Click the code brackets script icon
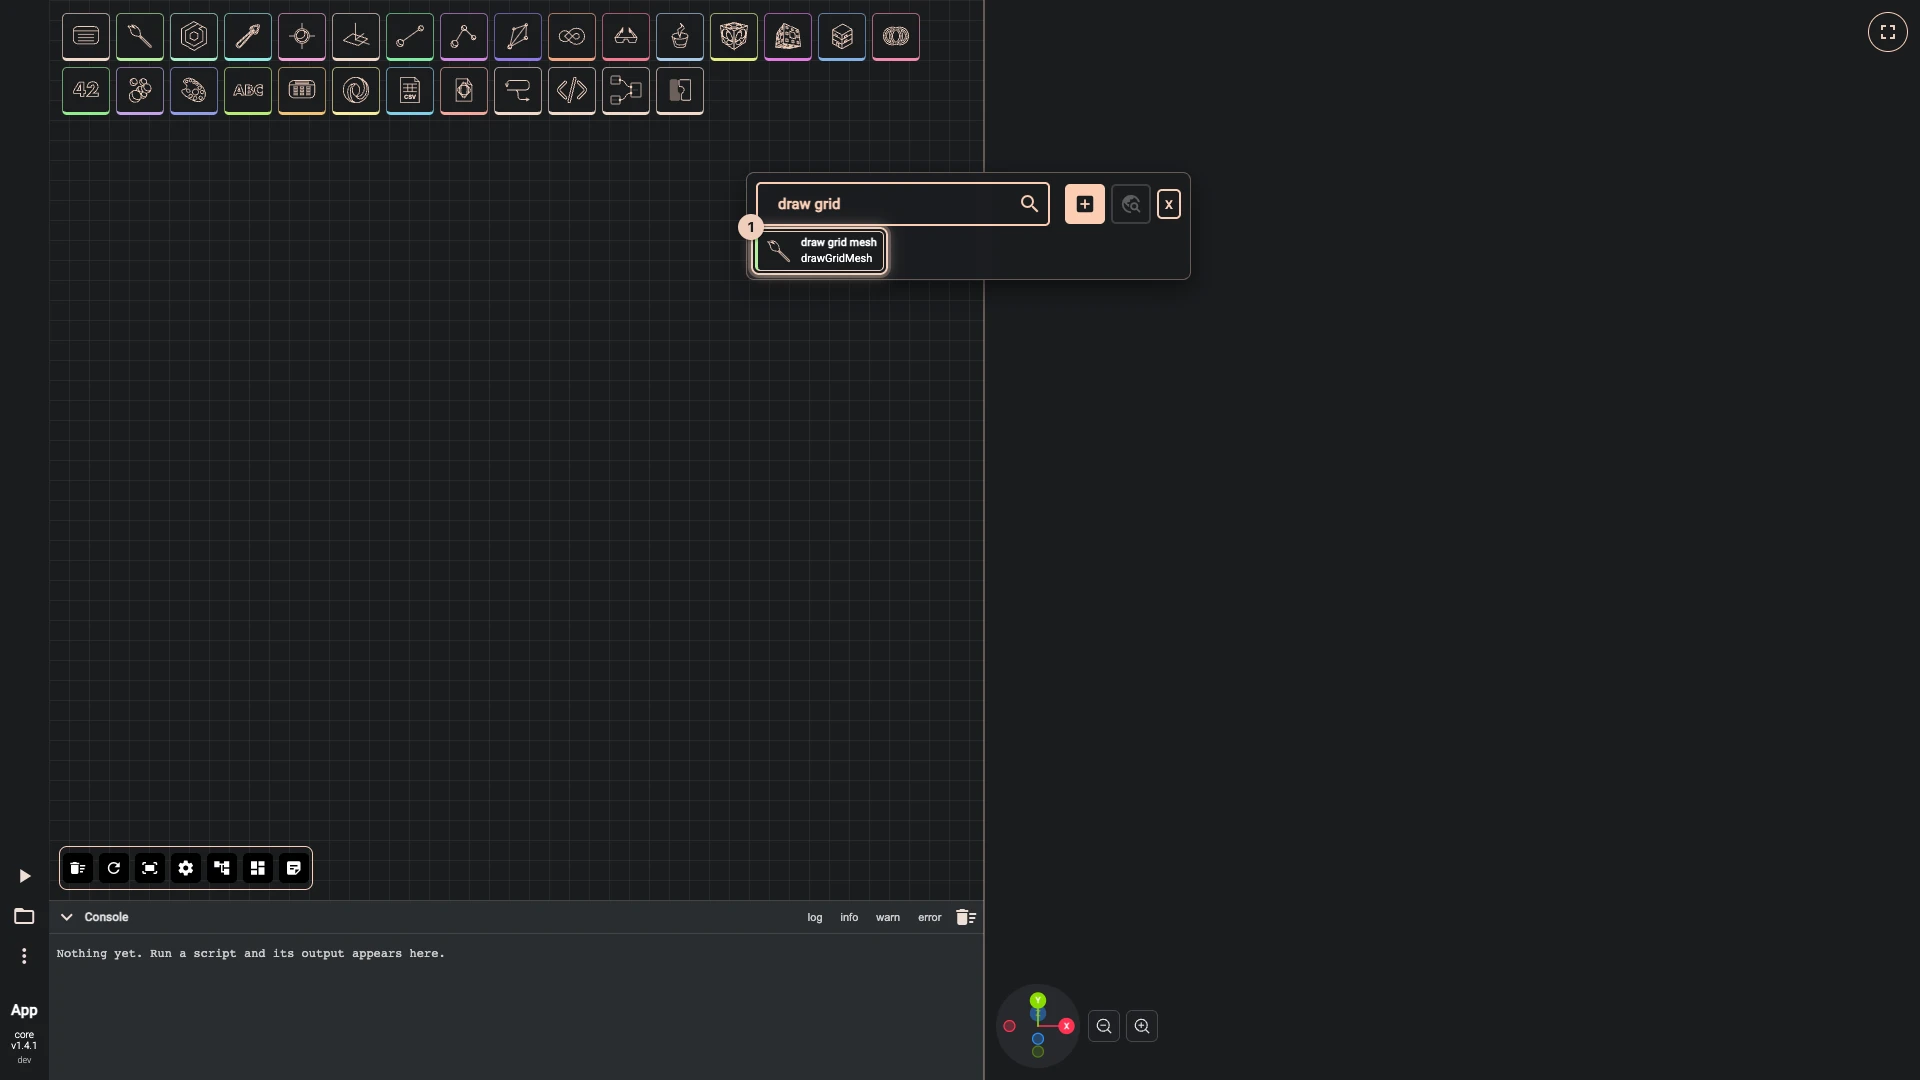This screenshot has width=1920, height=1080. coord(572,91)
